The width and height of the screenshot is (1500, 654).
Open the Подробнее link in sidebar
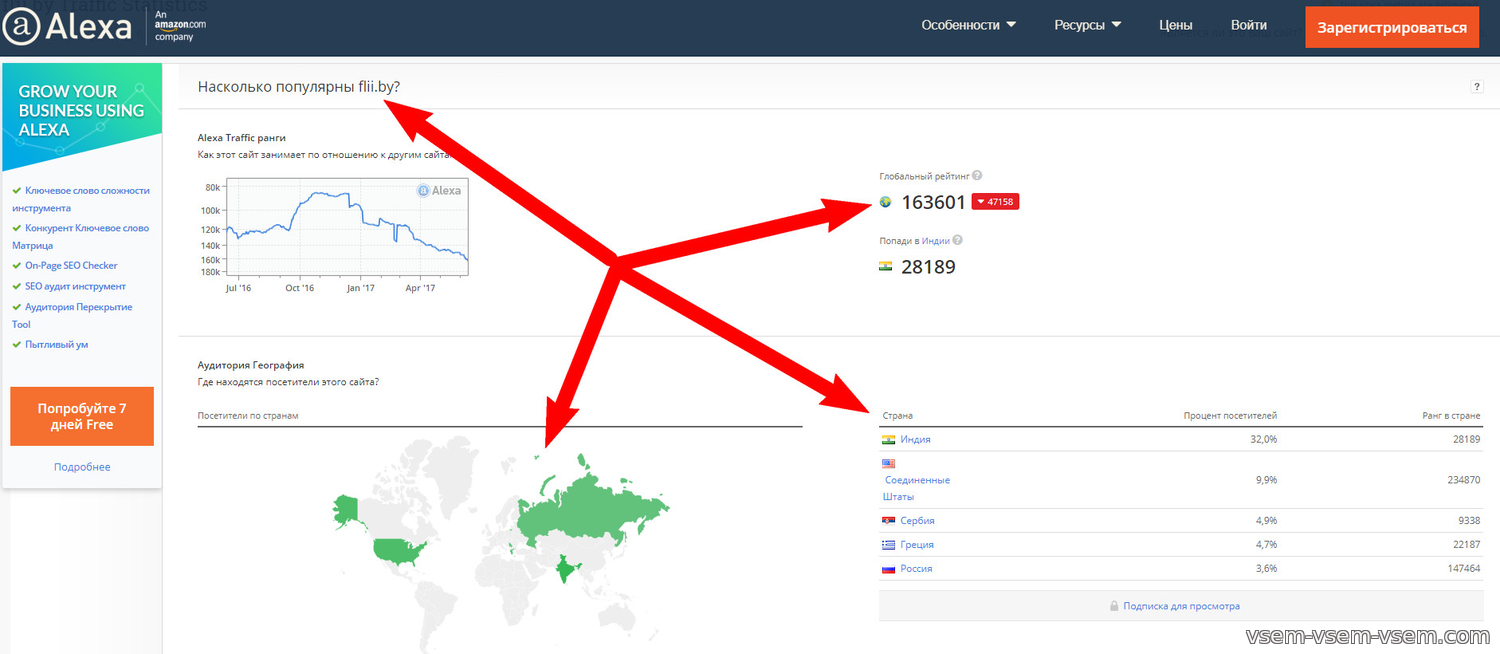coord(82,467)
